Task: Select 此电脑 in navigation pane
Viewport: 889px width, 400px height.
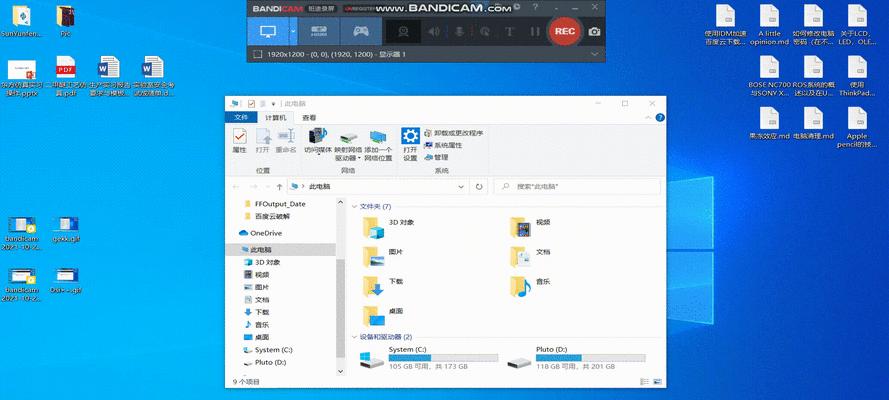Action: (x=281, y=250)
